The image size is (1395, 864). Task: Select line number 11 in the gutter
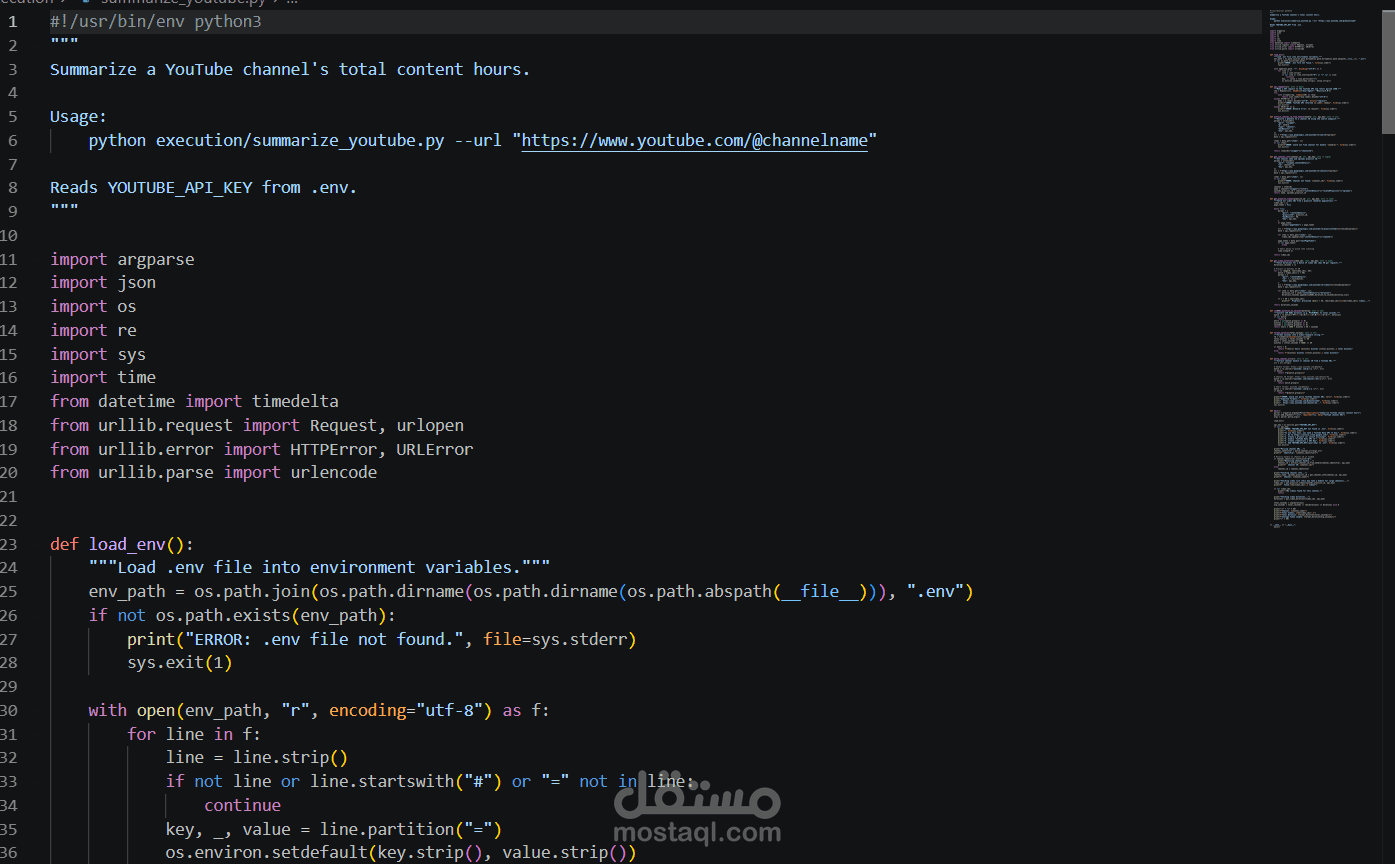point(10,259)
